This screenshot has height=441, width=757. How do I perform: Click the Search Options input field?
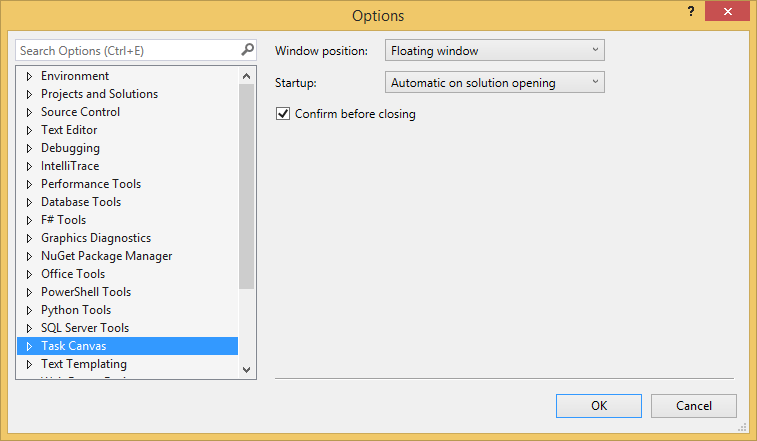click(x=127, y=50)
